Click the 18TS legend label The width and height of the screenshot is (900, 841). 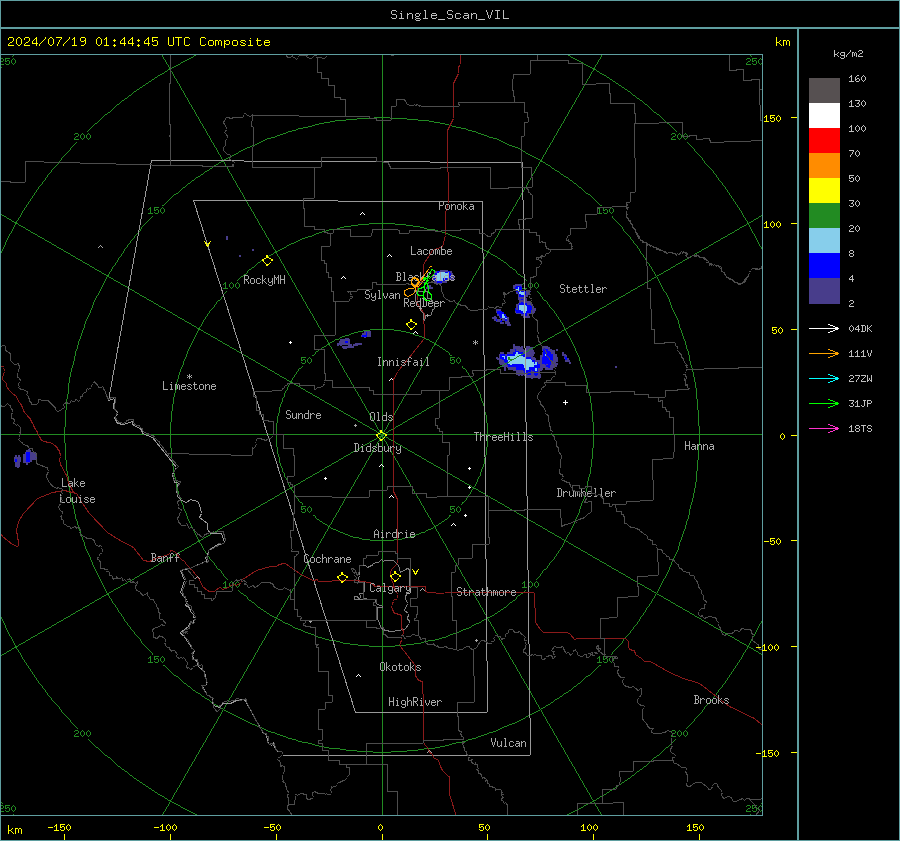pyautogui.click(x=860, y=428)
